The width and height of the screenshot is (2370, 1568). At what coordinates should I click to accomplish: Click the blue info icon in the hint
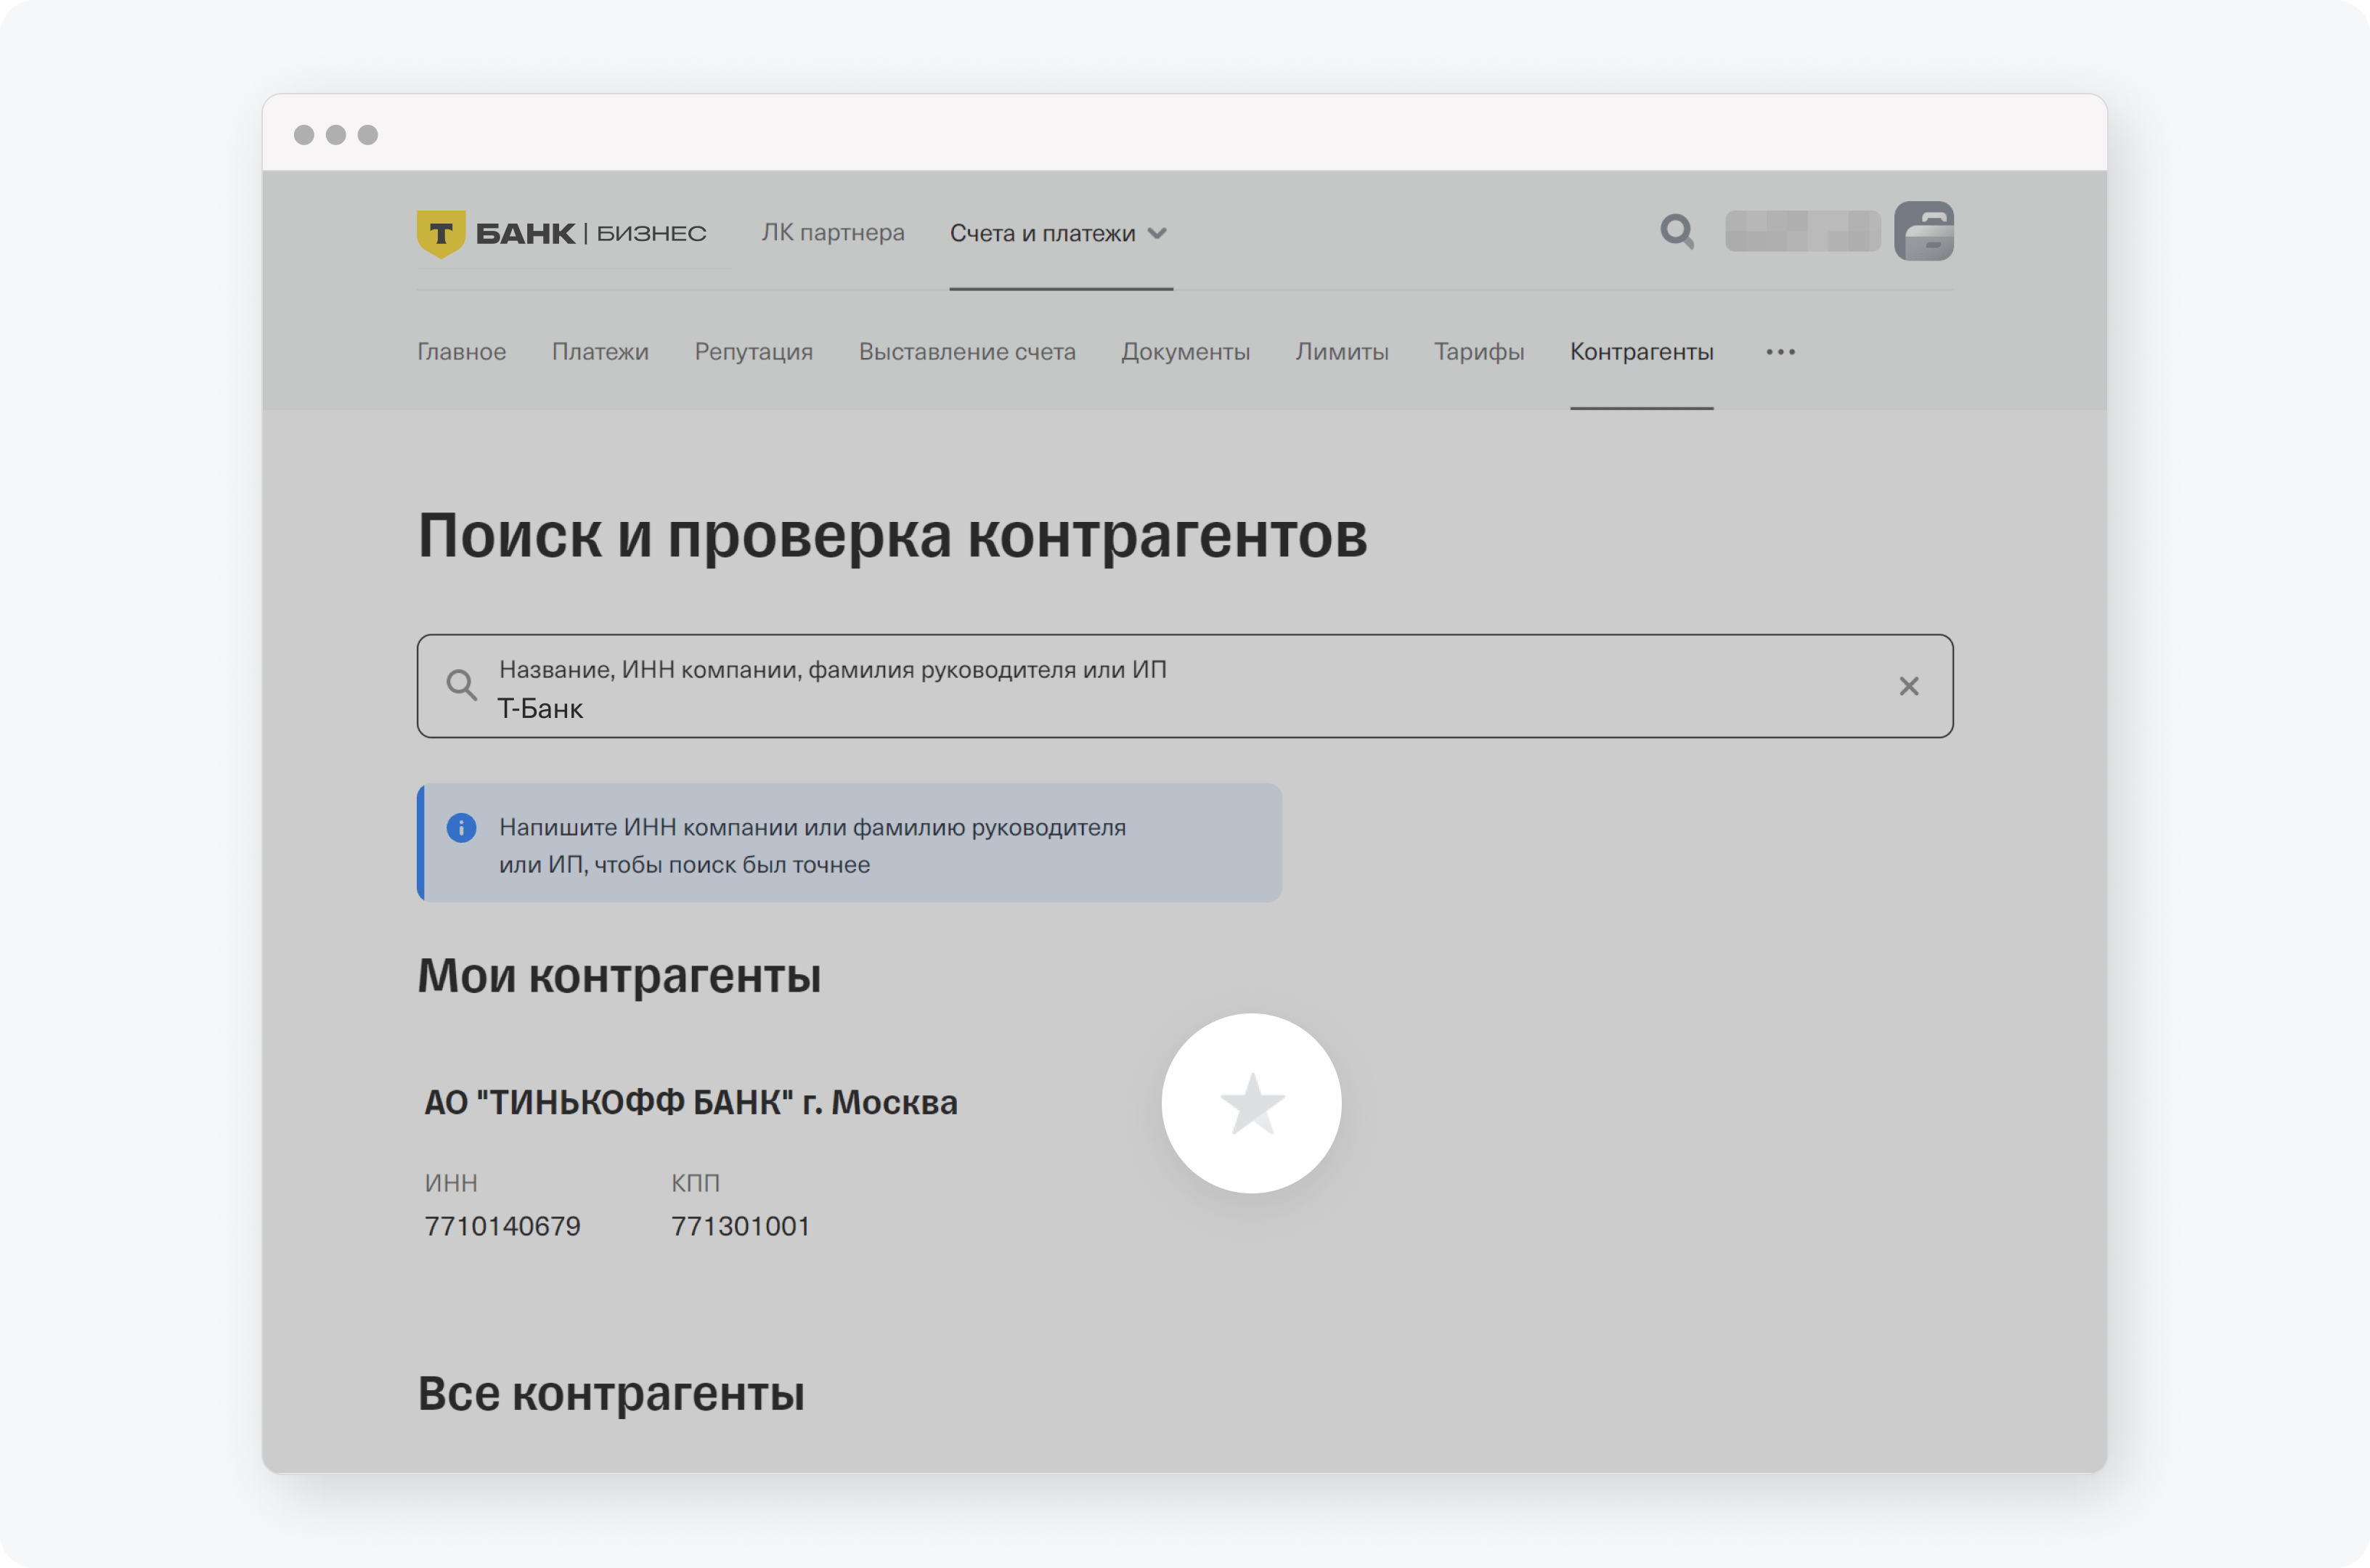tap(461, 828)
